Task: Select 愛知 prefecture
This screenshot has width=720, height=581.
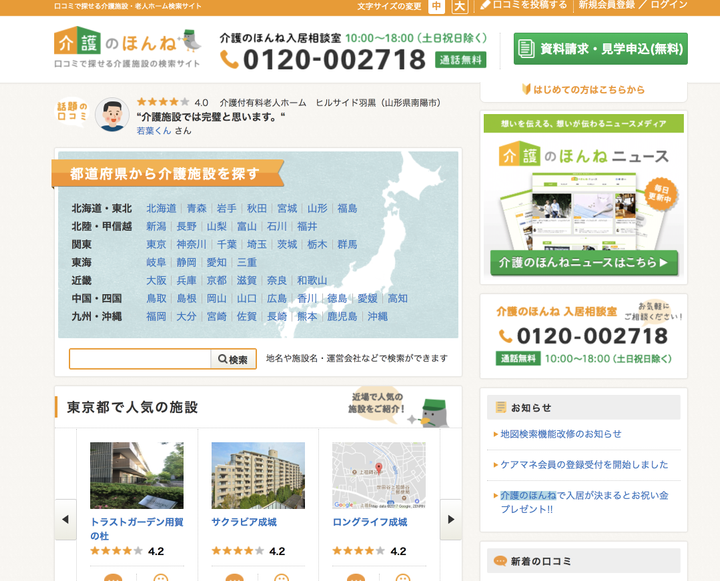Action: coord(216,262)
